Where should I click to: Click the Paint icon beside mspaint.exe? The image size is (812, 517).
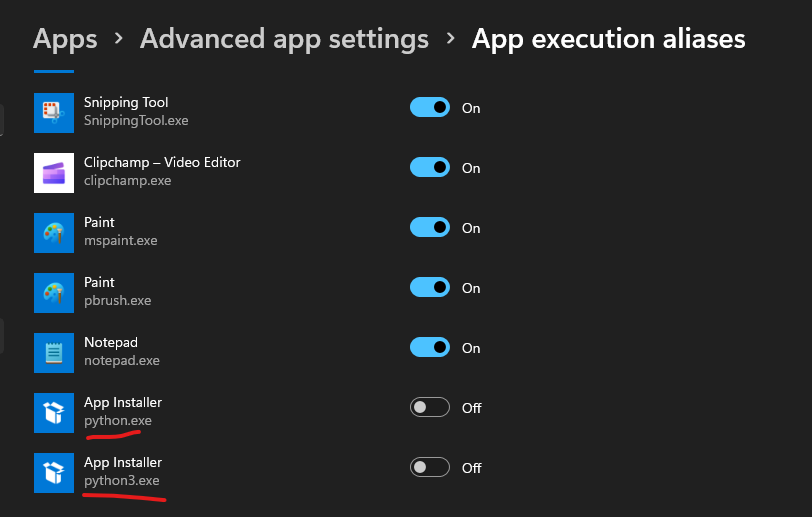[x=54, y=233]
